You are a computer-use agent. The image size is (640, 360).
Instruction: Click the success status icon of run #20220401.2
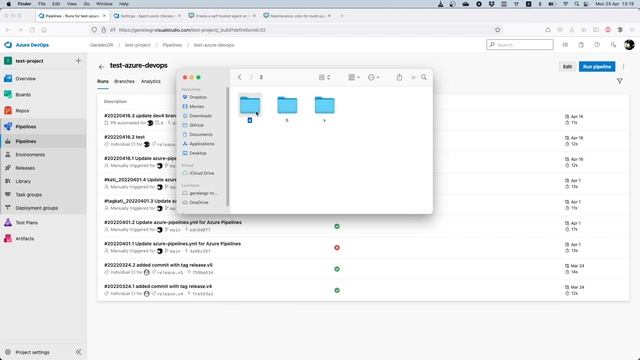337,226
